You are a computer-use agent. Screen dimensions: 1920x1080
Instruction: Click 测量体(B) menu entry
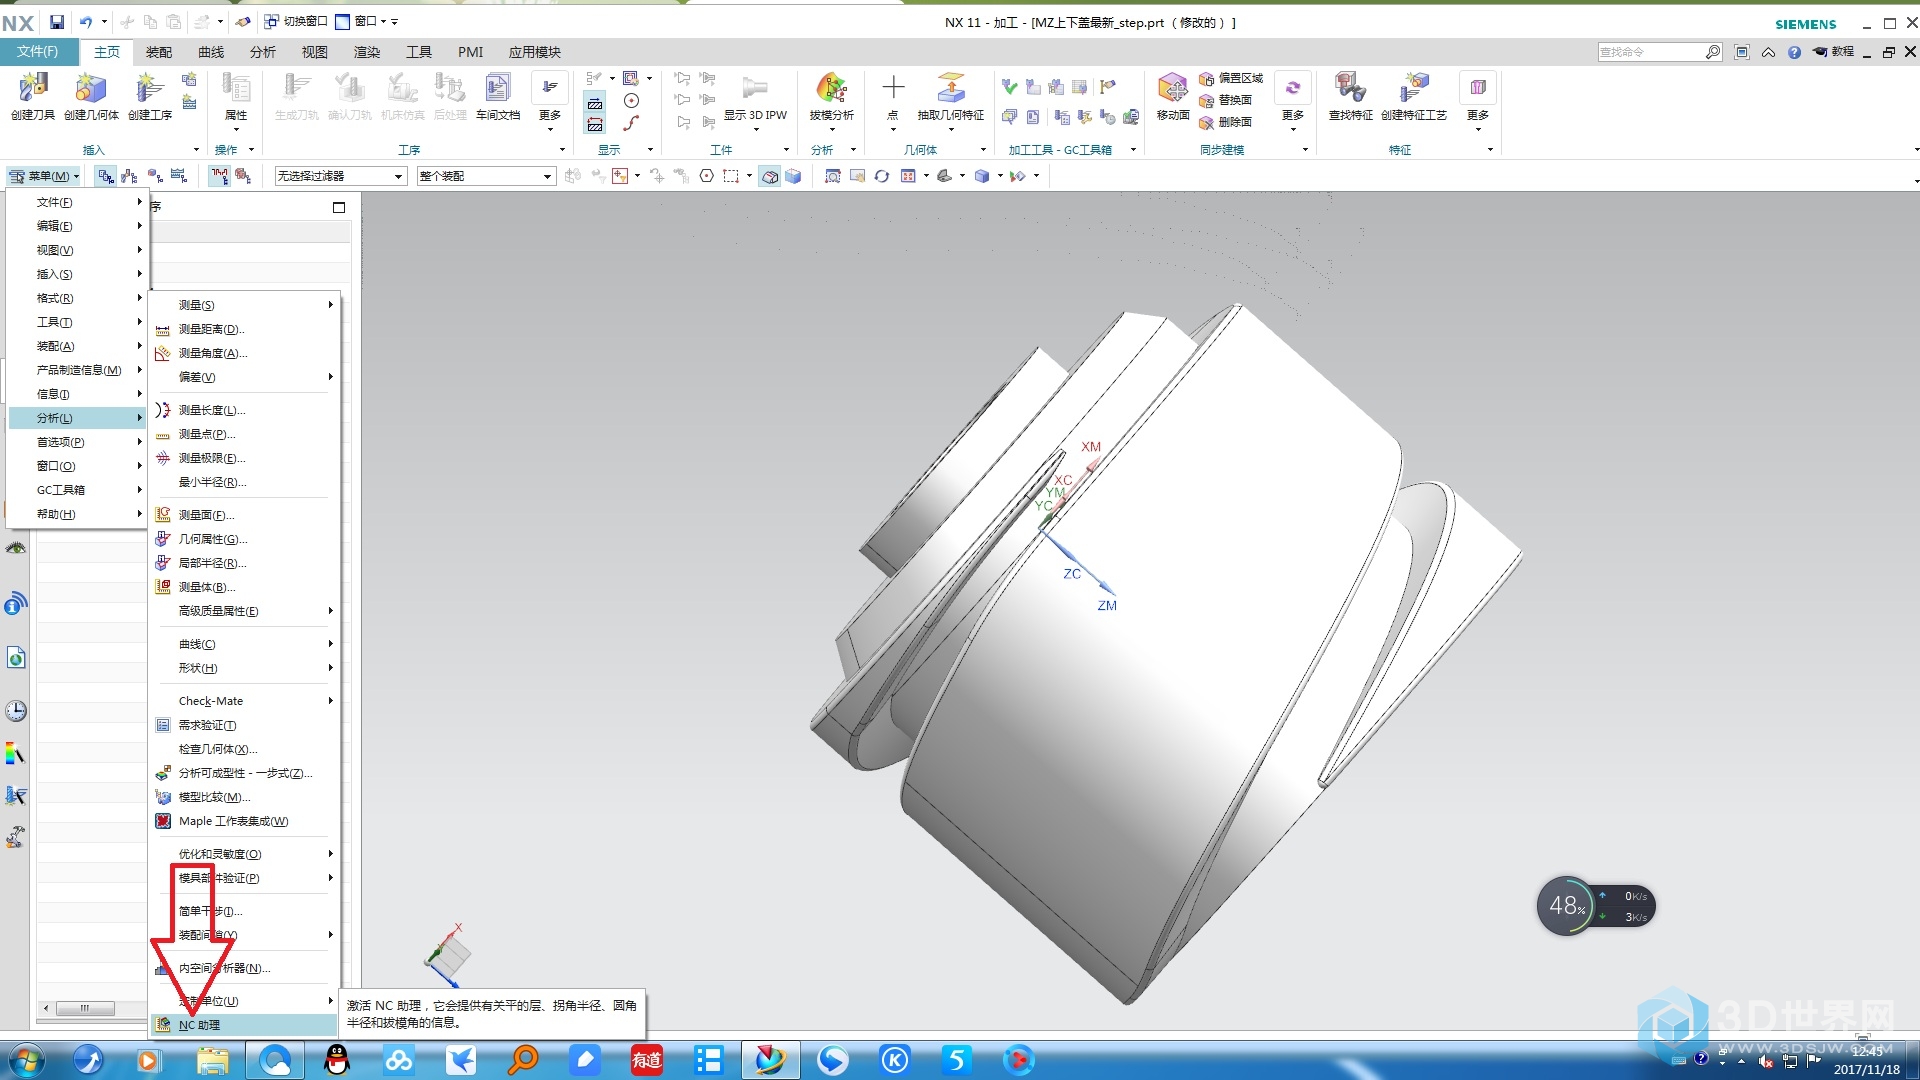pyautogui.click(x=245, y=587)
